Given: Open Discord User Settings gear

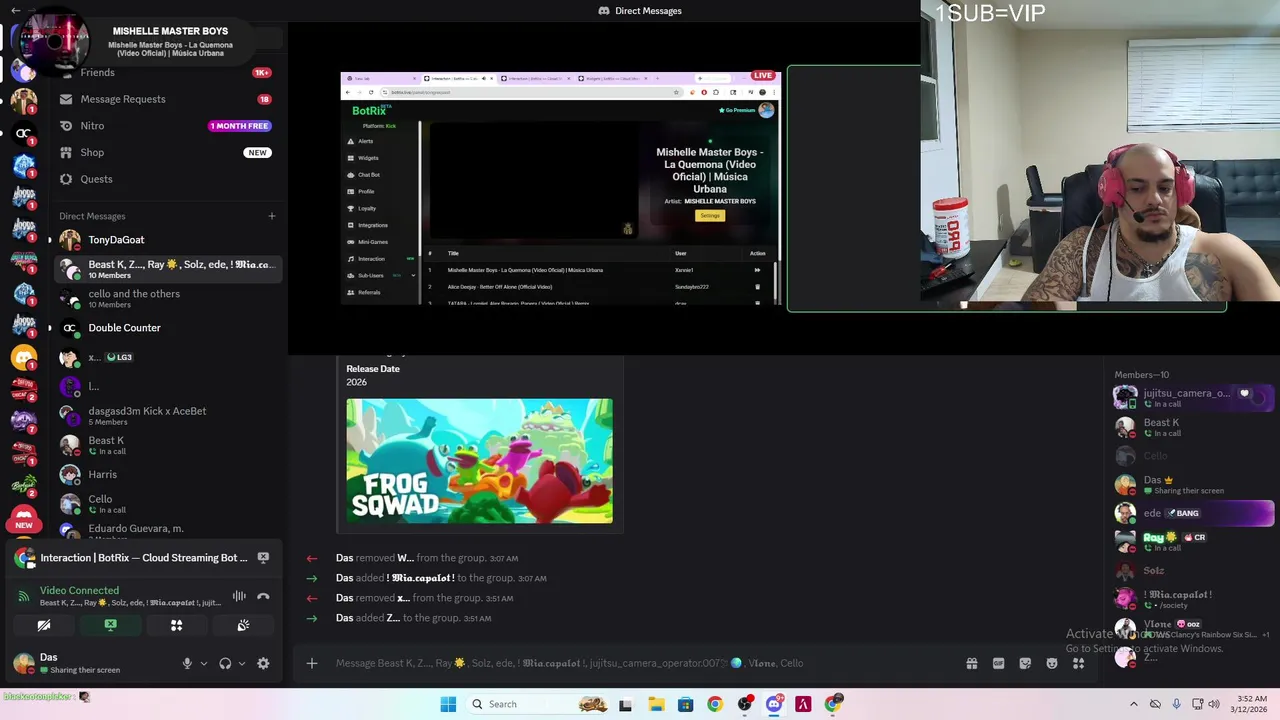Looking at the screenshot, I should (263, 663).
